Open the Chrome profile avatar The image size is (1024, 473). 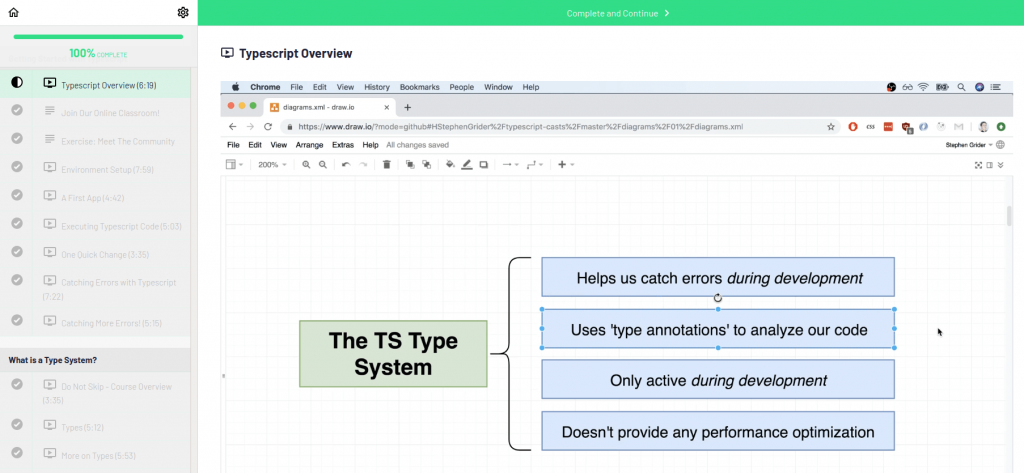point(984,127)
